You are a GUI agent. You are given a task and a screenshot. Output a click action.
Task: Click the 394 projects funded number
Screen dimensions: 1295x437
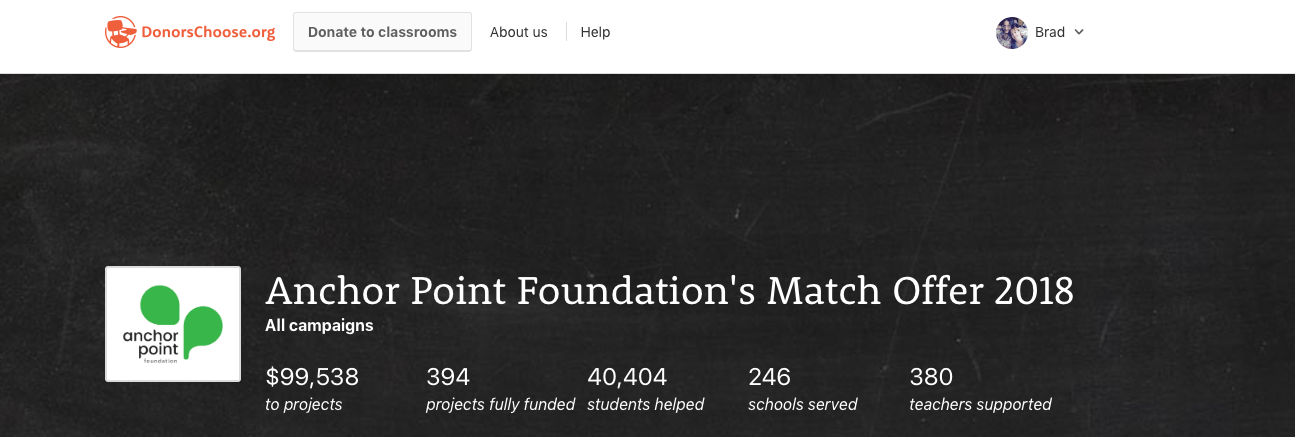pyautogui.click(x=448, y=377)
